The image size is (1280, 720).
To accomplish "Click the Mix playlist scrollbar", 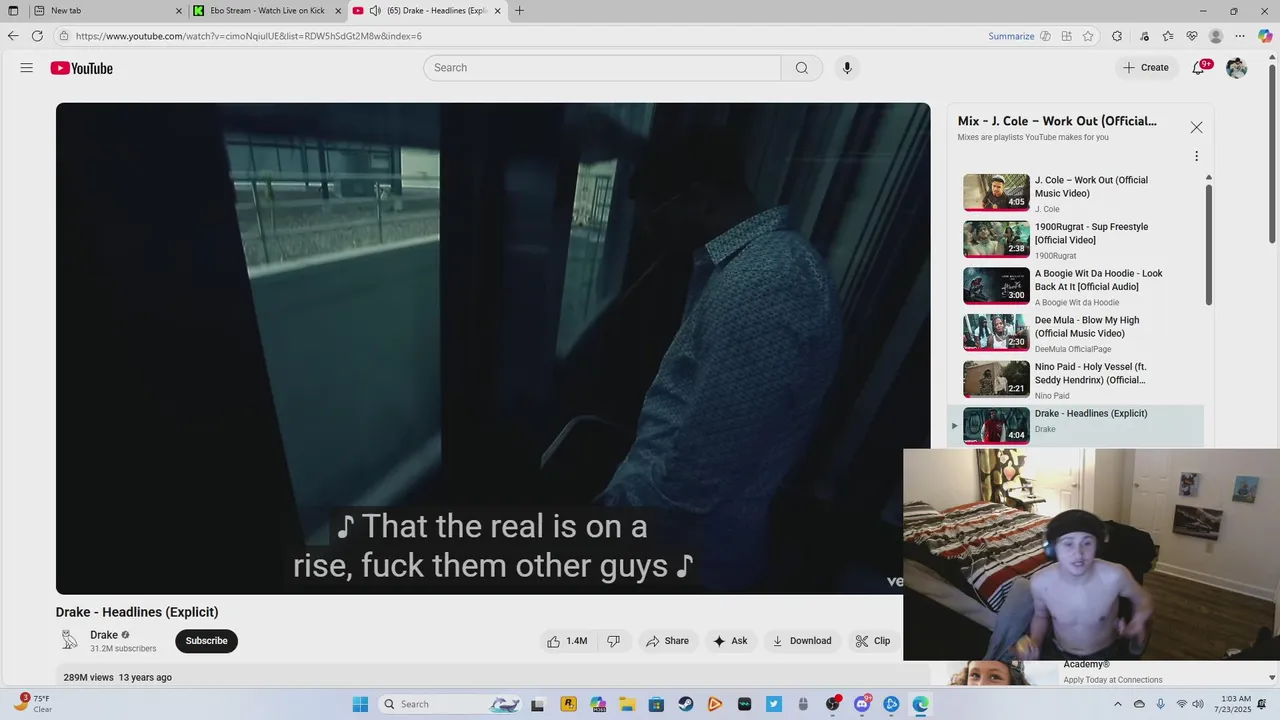I will tap(1208, 245).
